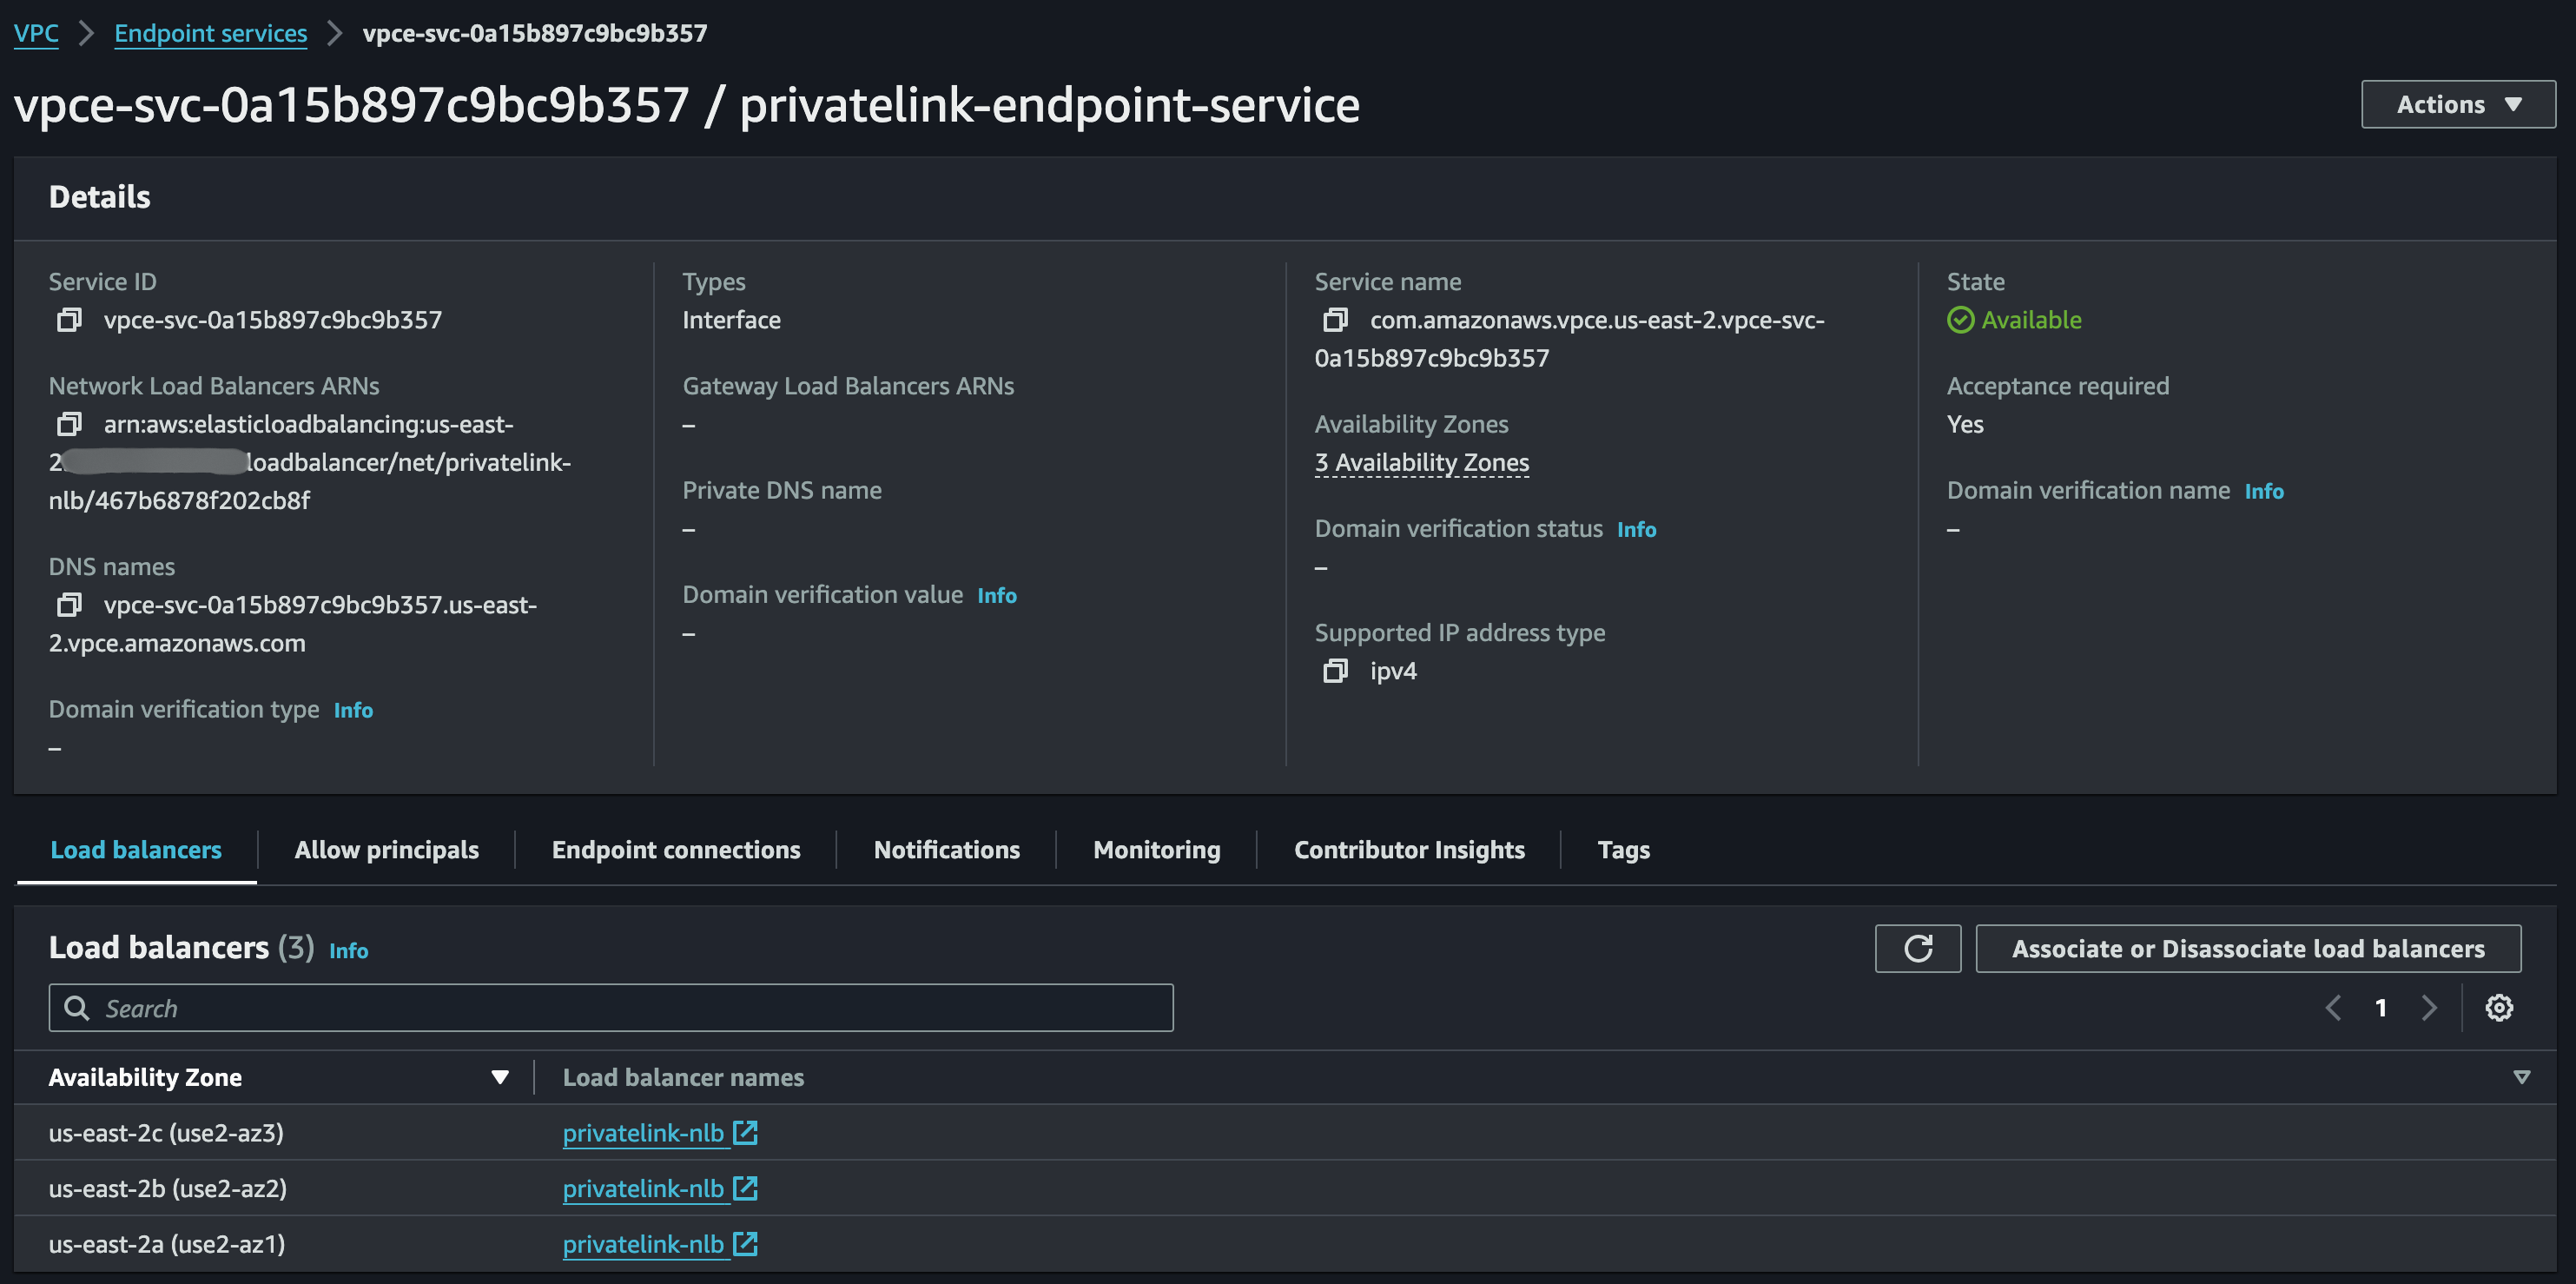Copy the Service ID value
Viewport: 2576px width, 1284px height.
pos(69,320)
